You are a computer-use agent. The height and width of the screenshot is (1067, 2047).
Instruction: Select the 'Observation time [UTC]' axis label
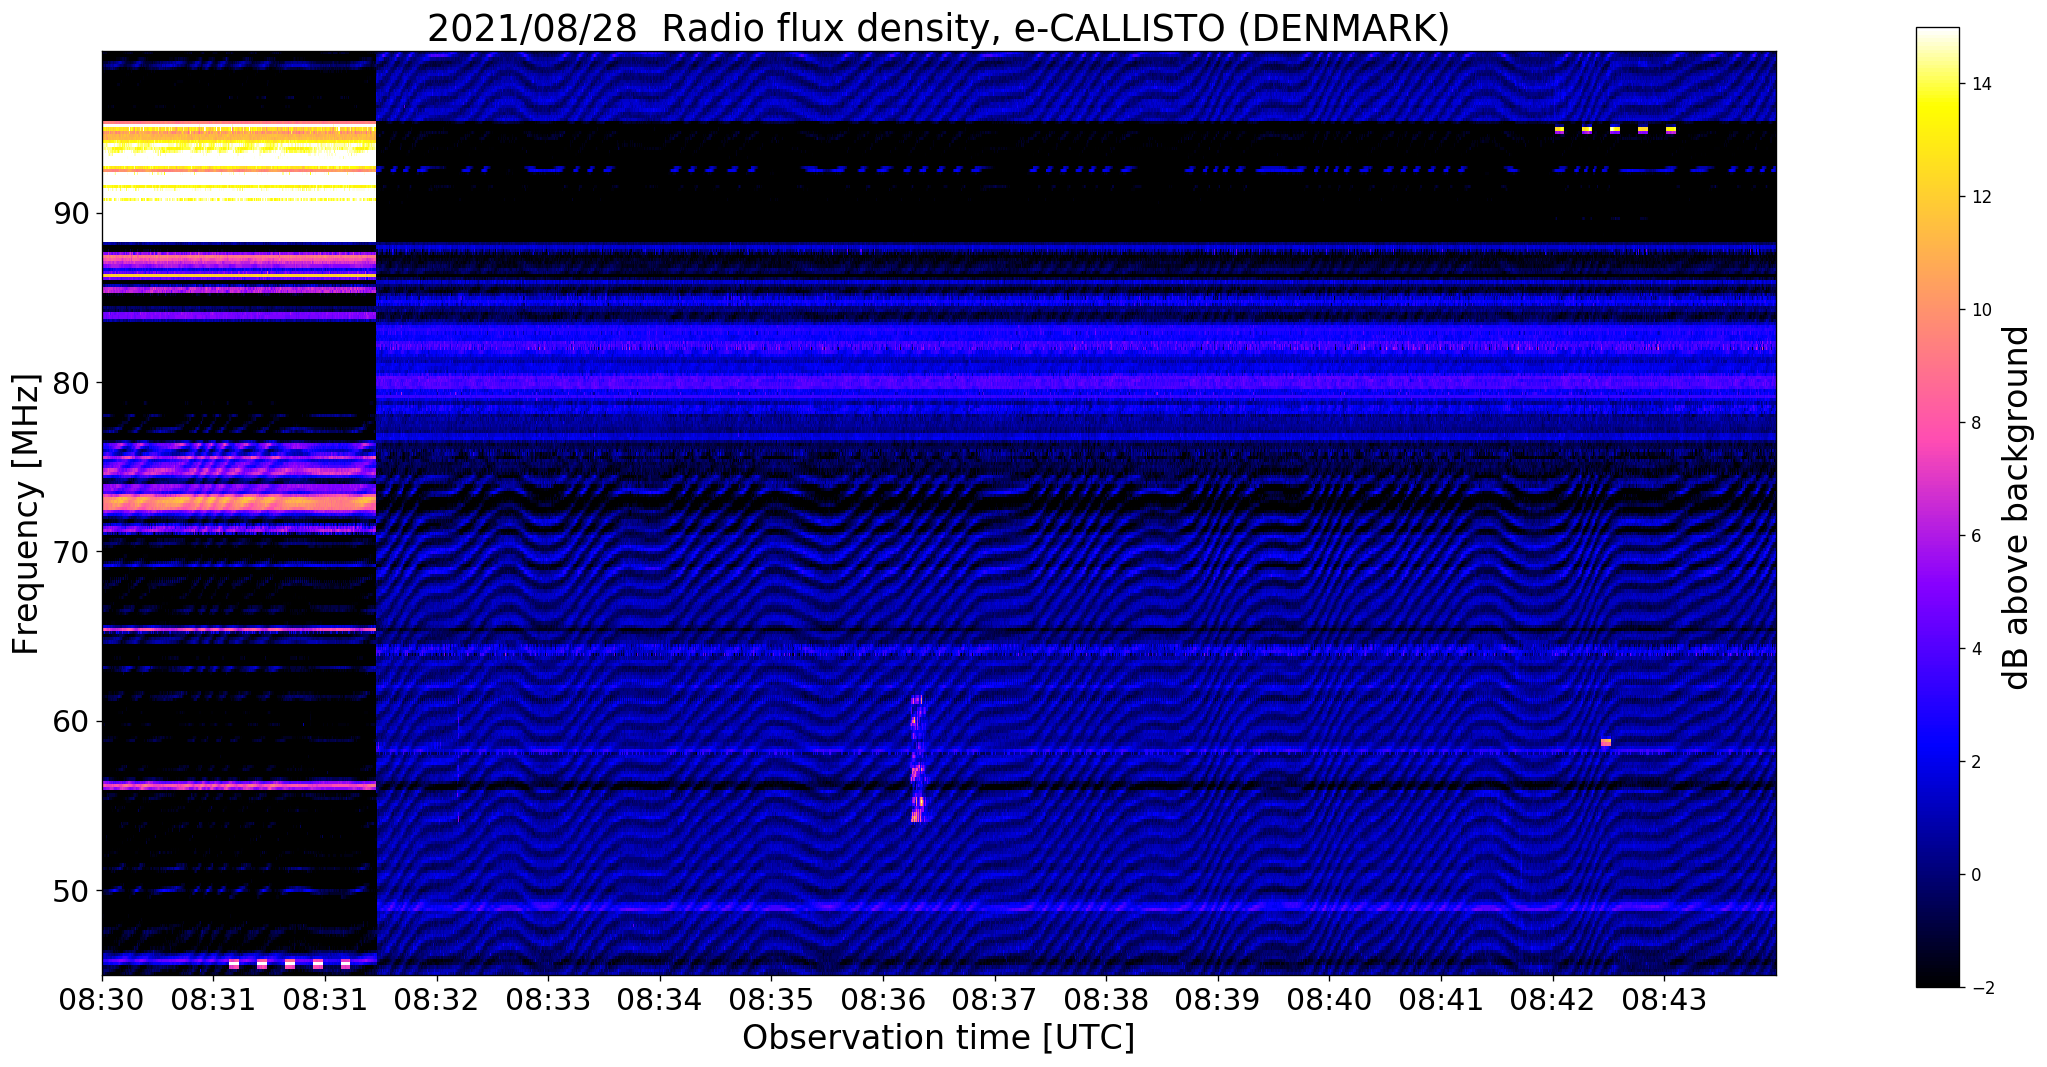point(938,1038)
